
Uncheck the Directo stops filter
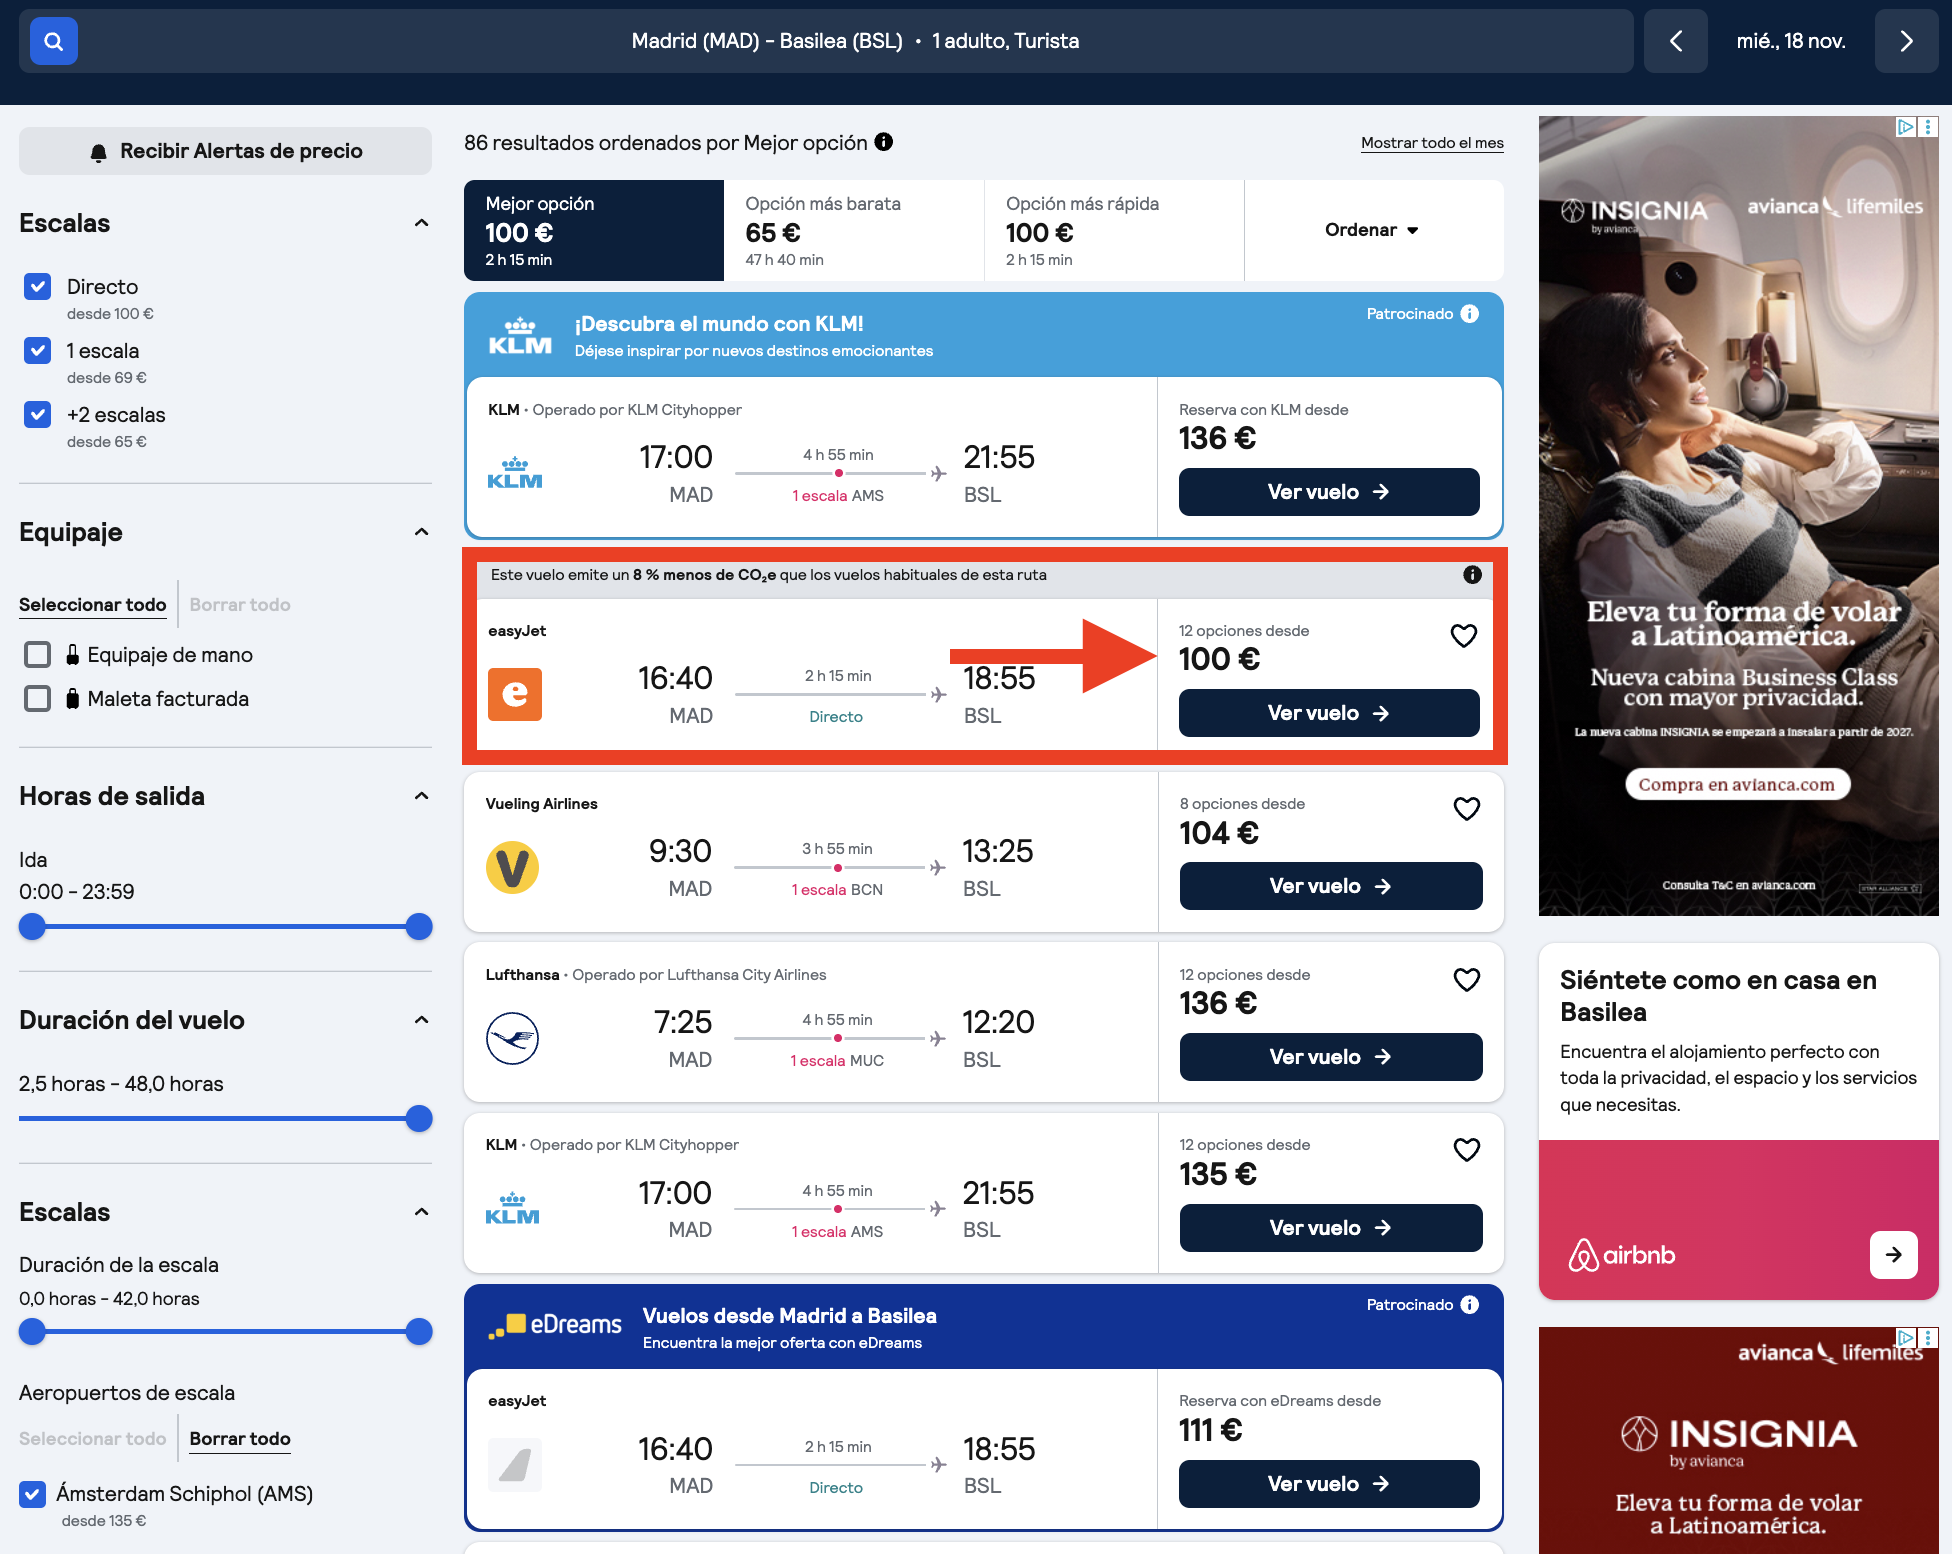(37, 287)
